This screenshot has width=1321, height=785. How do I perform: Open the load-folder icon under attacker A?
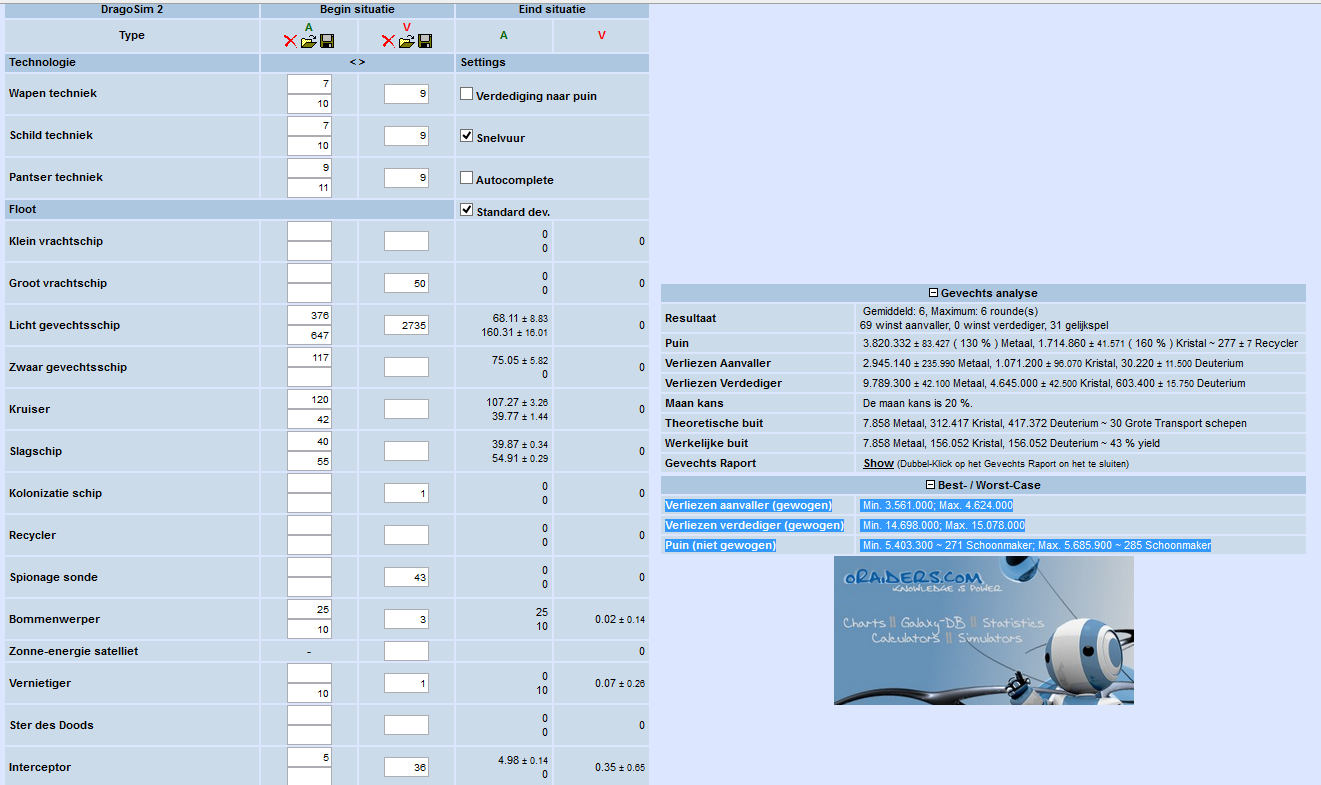click(308, 41)
